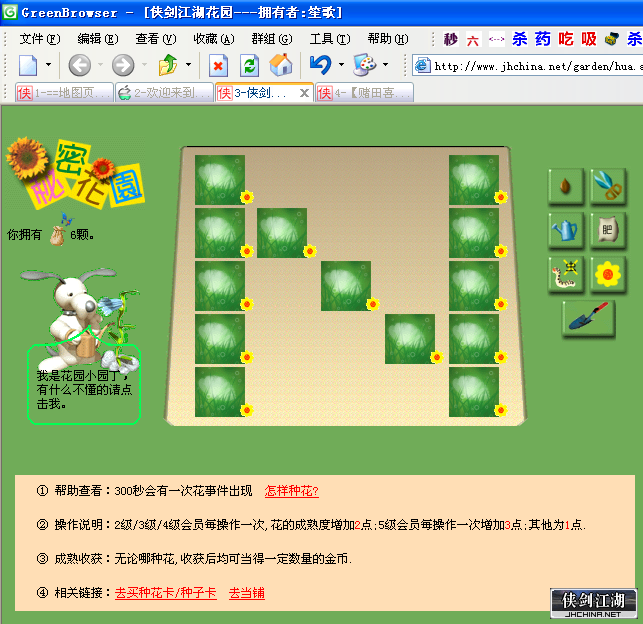Open the forward button history dropdown
Screen dimensions: 643x624
click(144, 65)
